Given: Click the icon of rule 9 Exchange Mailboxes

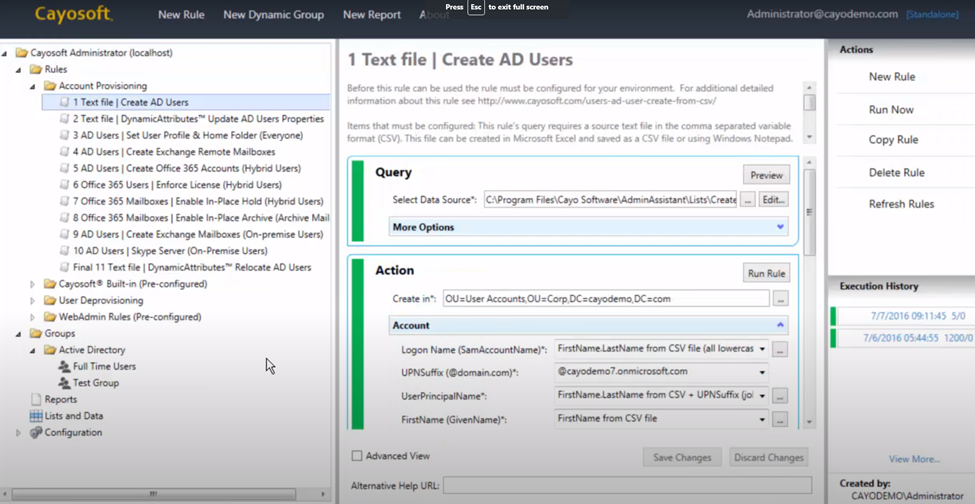Looking at the screenshot, I should [x=65, y=234].
